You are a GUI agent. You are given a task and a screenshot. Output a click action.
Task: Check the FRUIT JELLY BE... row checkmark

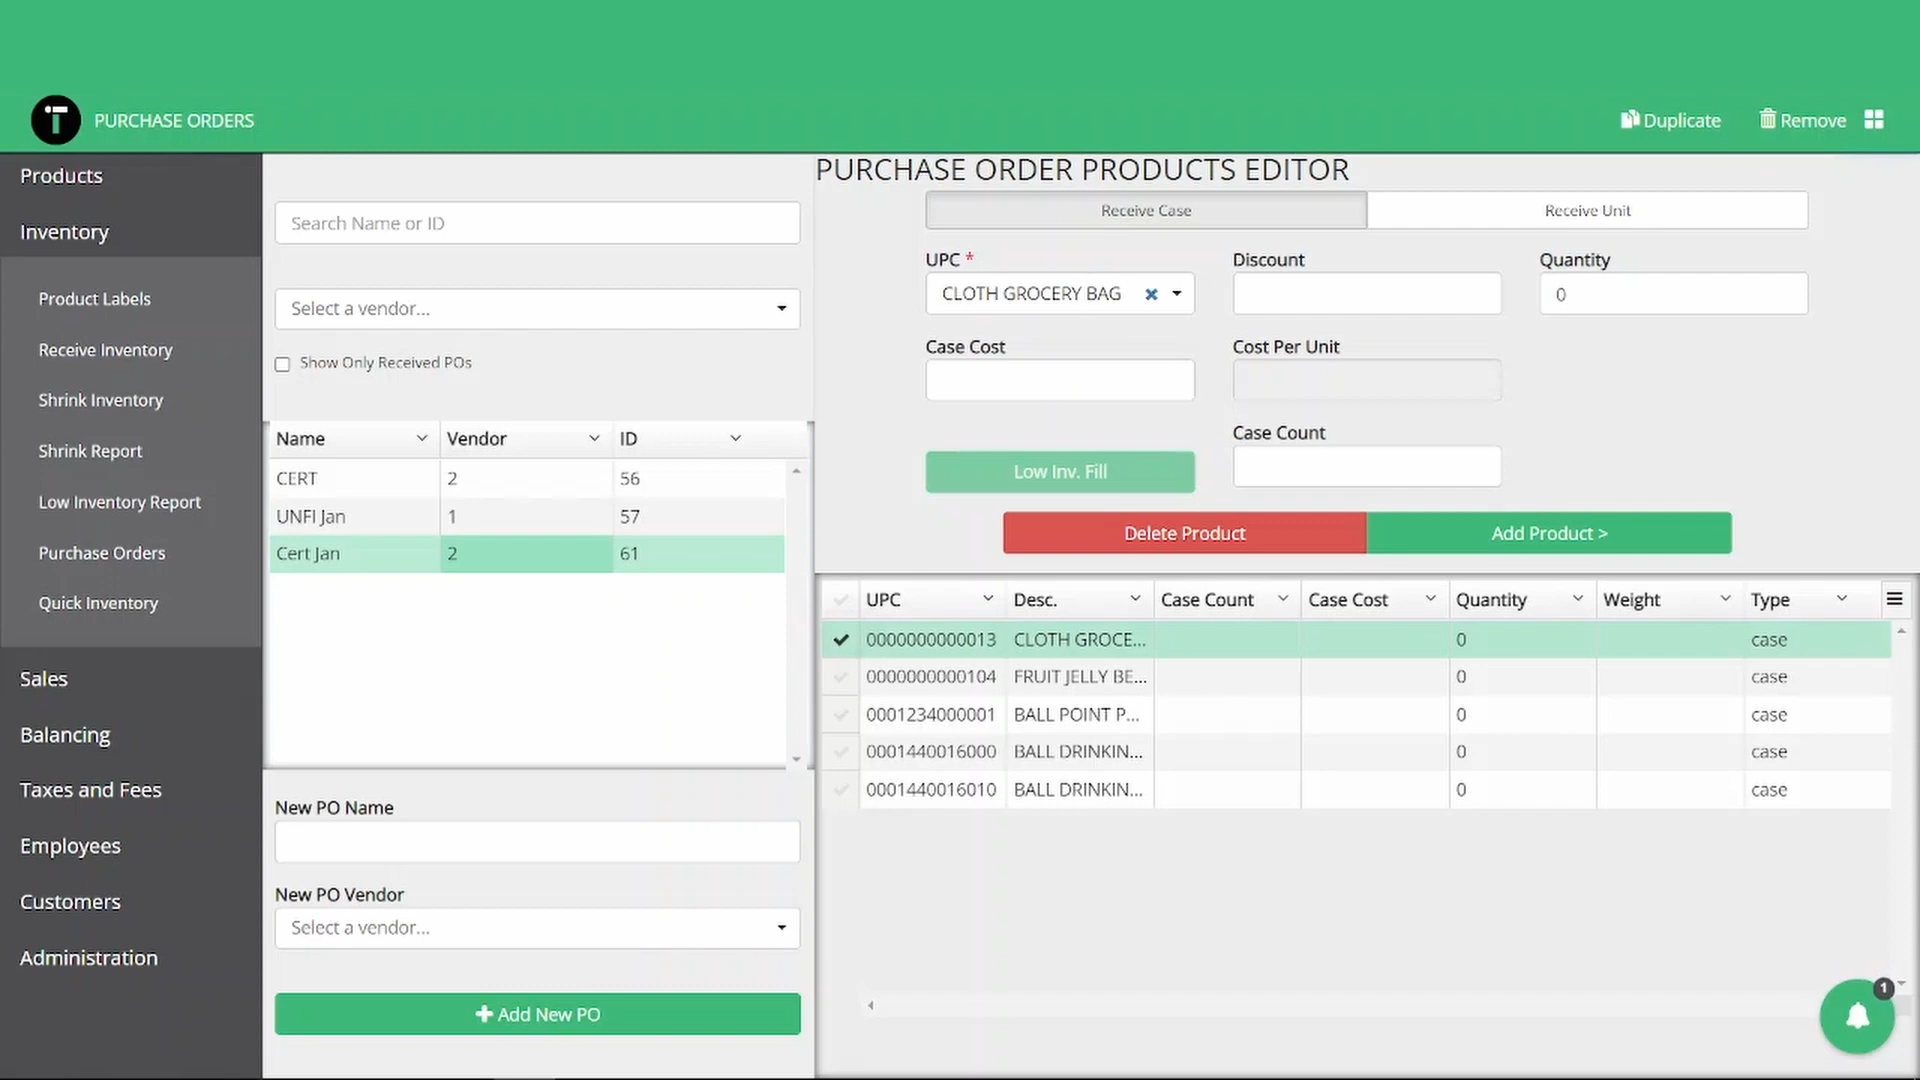click(x=841, y=677)
